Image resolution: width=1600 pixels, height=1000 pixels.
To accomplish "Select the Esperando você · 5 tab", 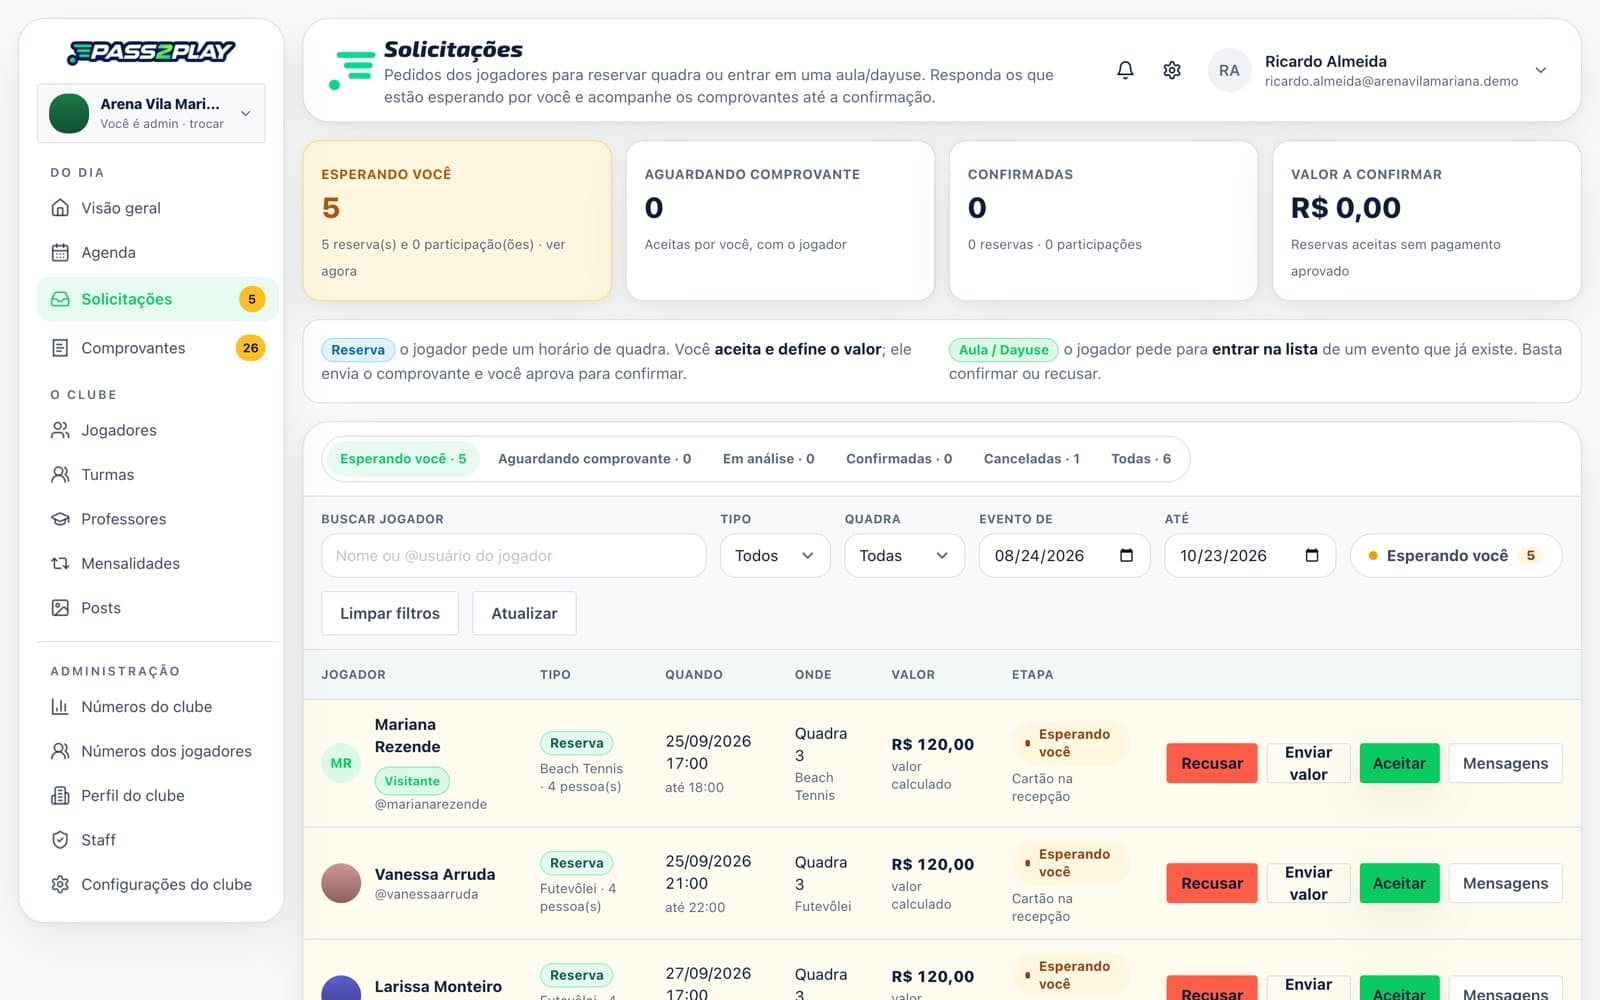I will coord(403,458).
